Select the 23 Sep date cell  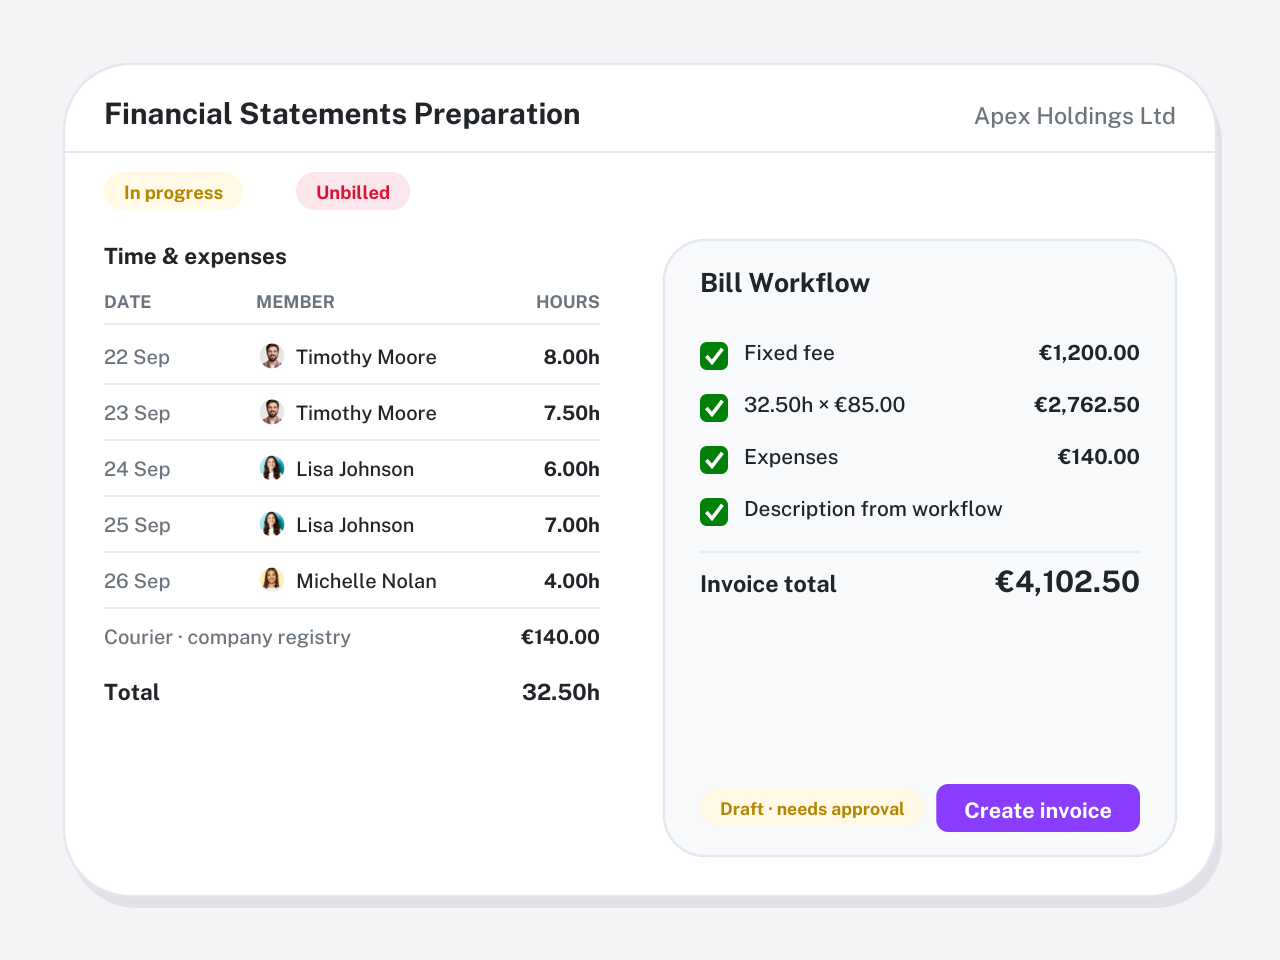coord(137,413)
